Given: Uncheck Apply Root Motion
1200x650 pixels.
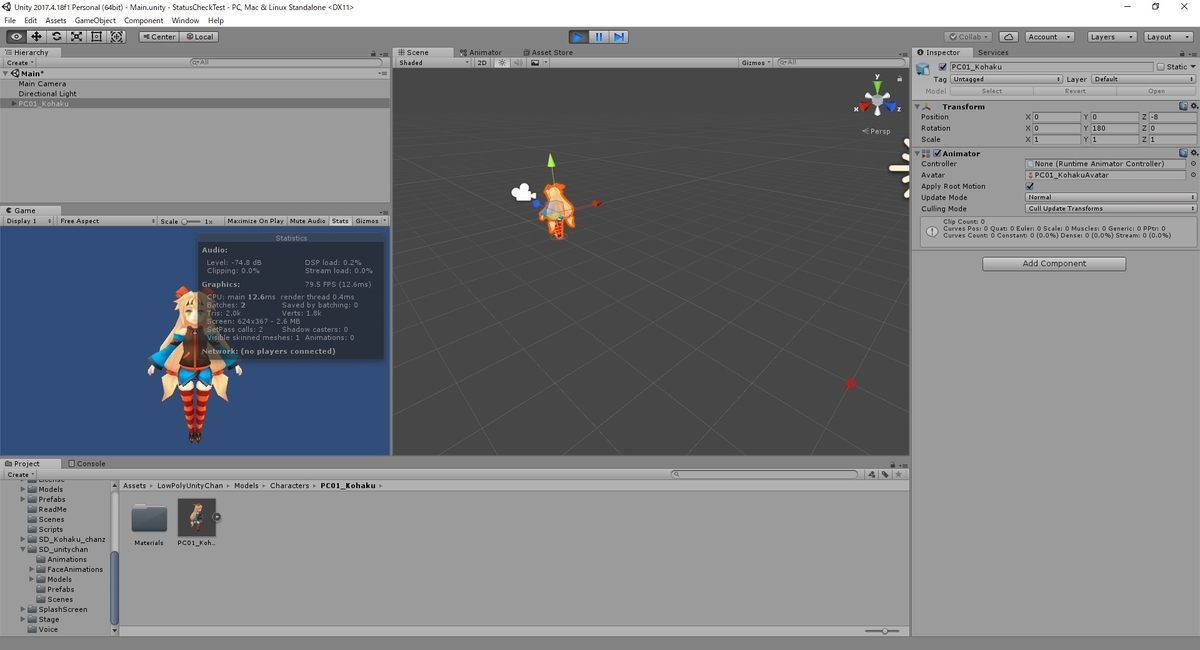Looking at the screenshot, I should (x=1030, y=186).
